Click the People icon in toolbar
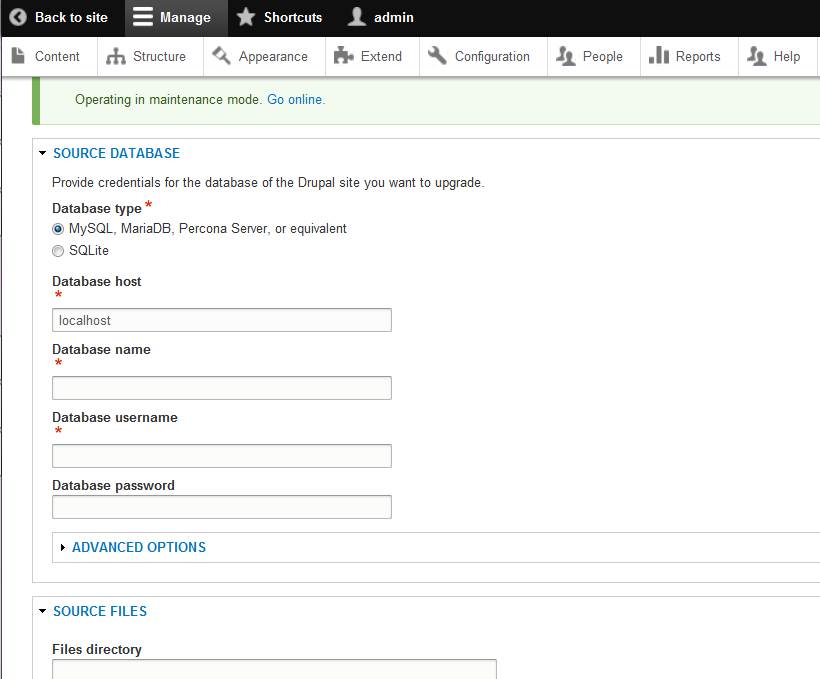Screen dimensions: 820x679 (566, 55)
